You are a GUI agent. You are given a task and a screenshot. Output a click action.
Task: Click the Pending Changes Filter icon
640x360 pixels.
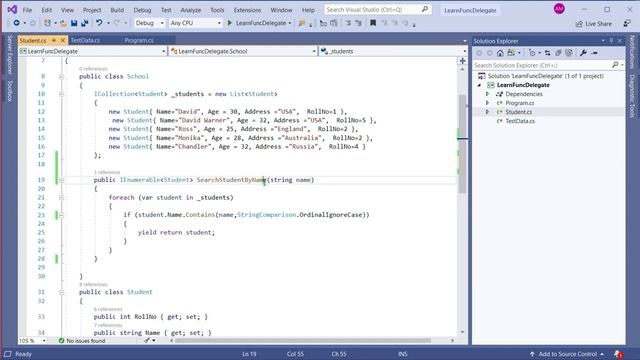(x=532, y=53)
